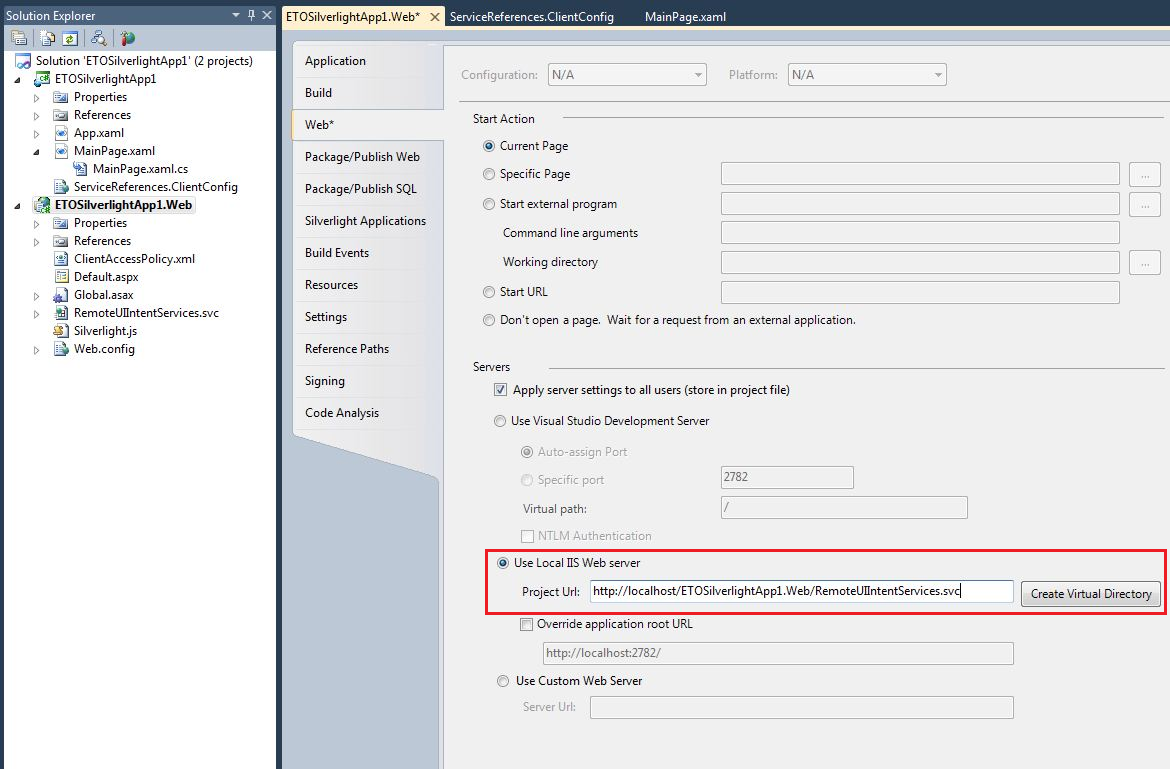Open the Build properties tab
This screenshot has width=1170, height=769.
pyautogui.click(x=319, y=92)
